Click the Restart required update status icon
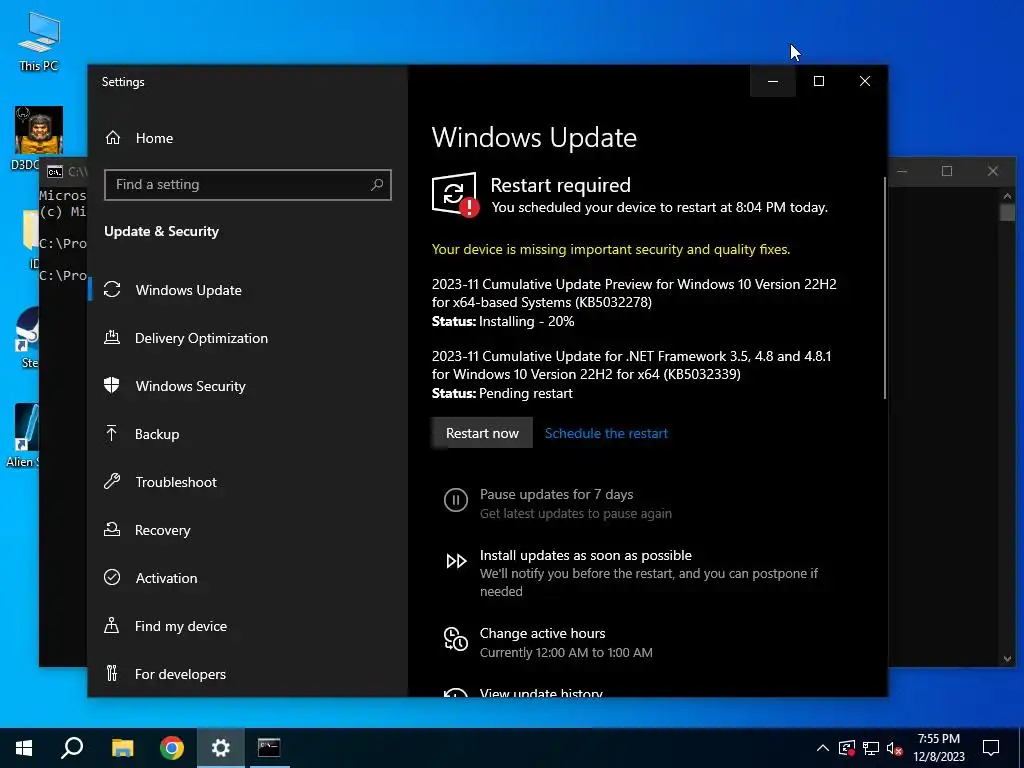The image size is (1024, 768). 455,194
